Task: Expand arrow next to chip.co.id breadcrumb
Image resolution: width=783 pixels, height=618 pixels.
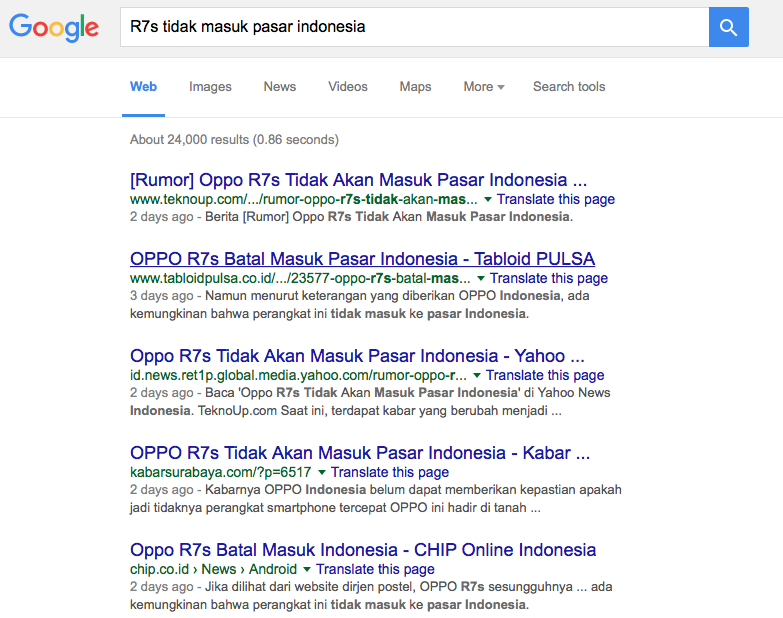Action: [x=307, y=570]
